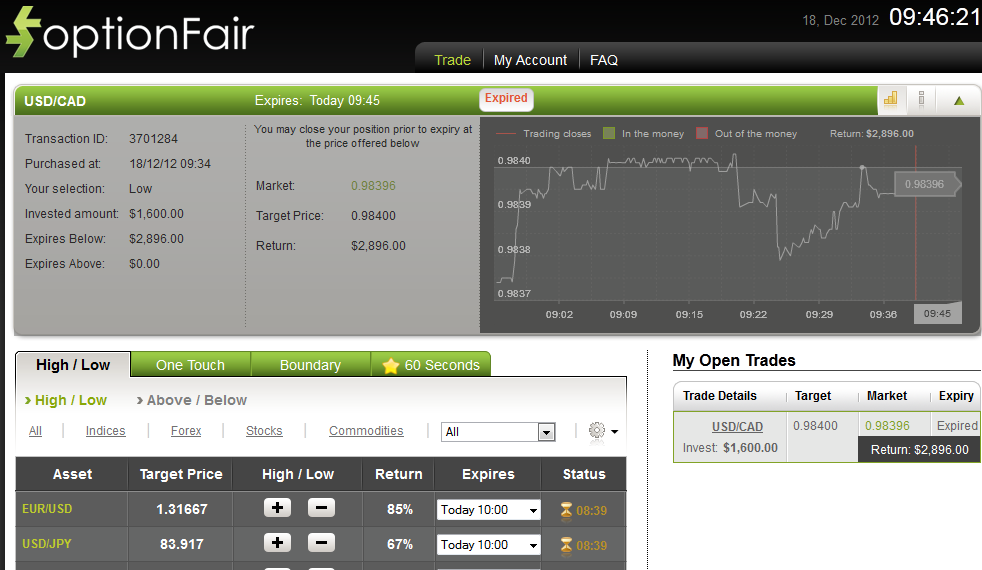Switch to the 60 Seconds tab

tap(431, 365)
